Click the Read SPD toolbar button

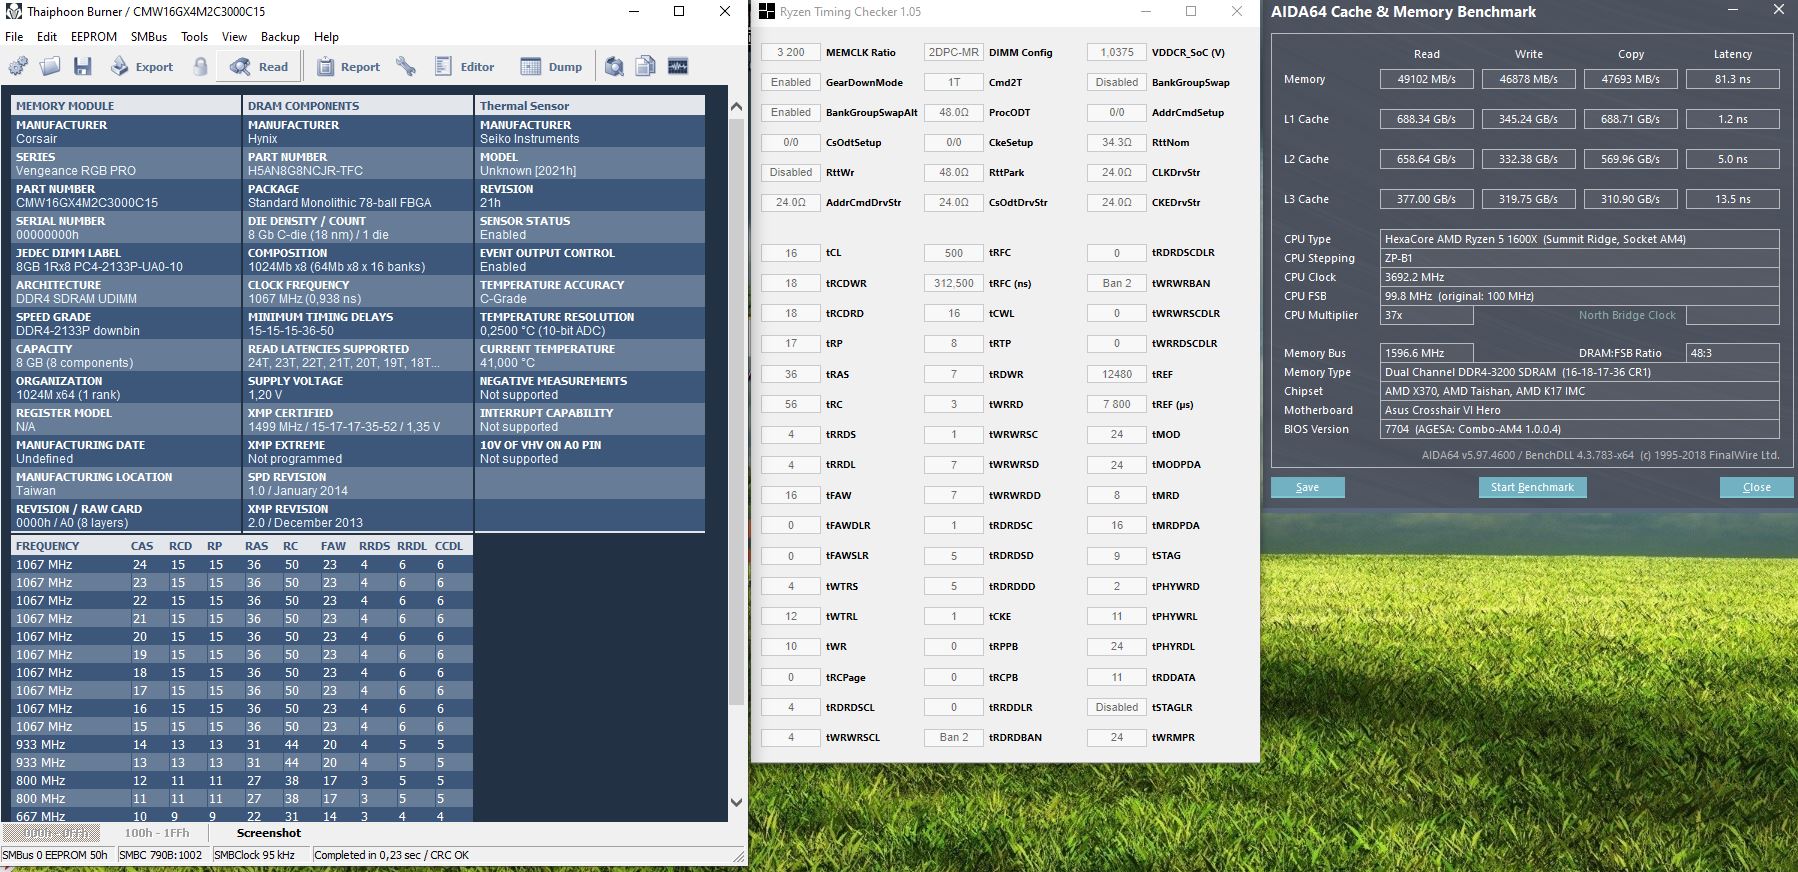click(x=259, y=67)
